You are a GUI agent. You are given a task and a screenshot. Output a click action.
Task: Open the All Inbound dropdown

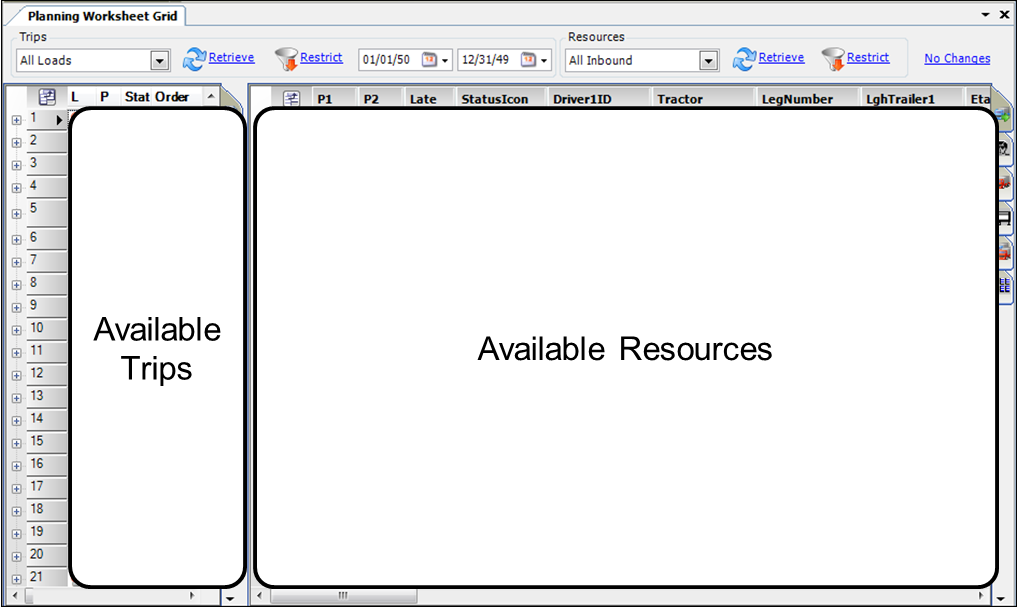click(x=709, y=61)
